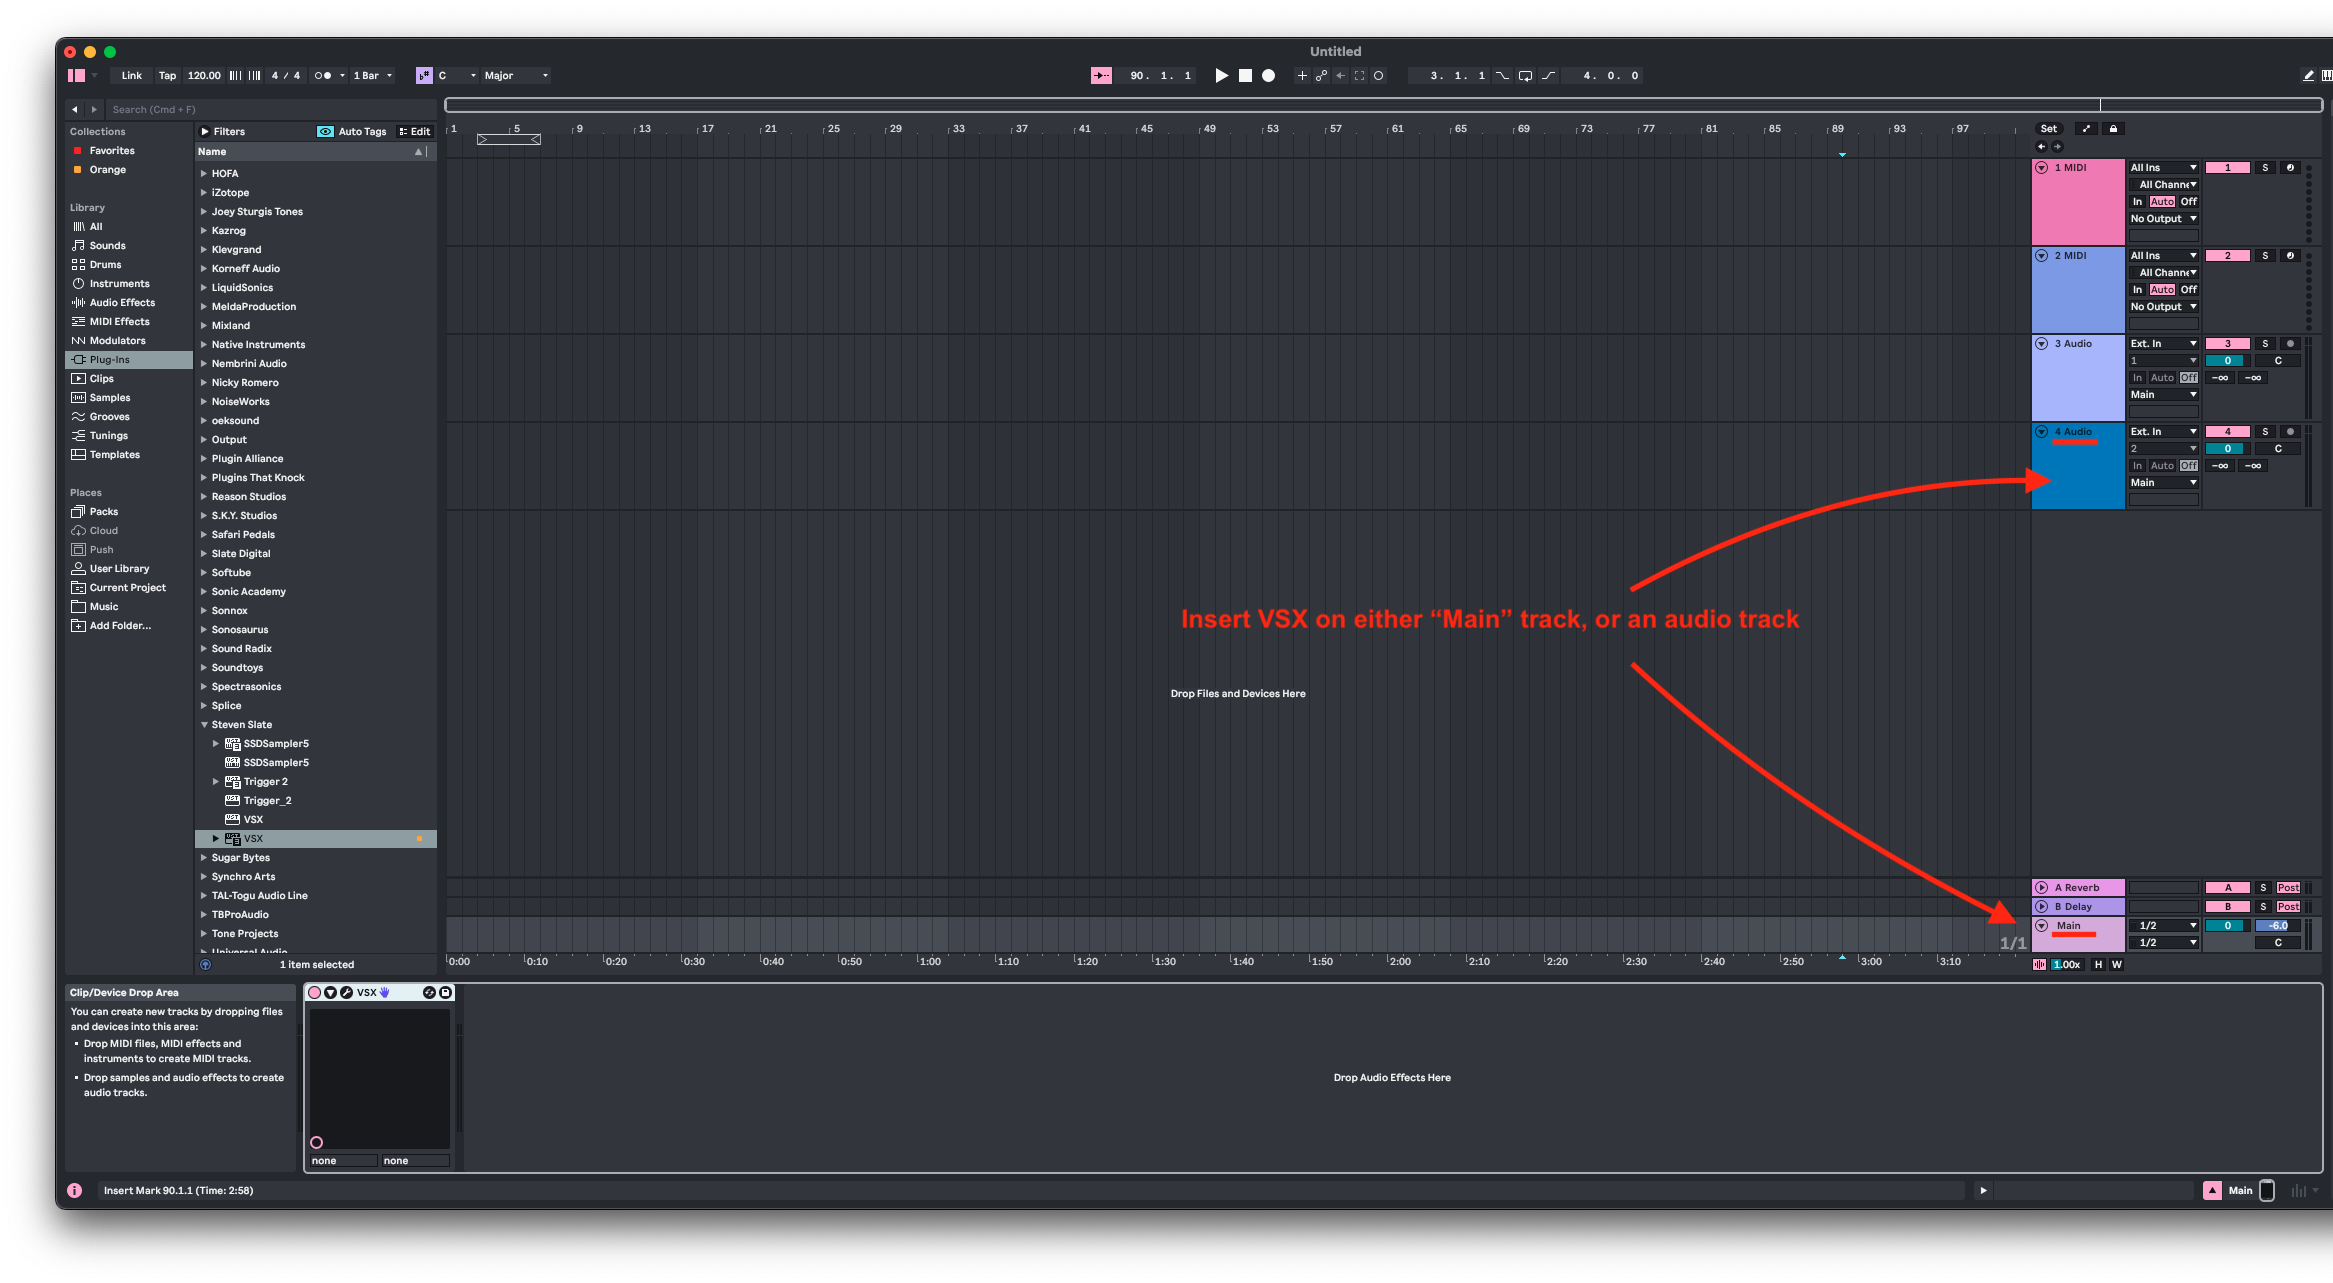Solo the 1 MIDI track

coord(2265,168)
